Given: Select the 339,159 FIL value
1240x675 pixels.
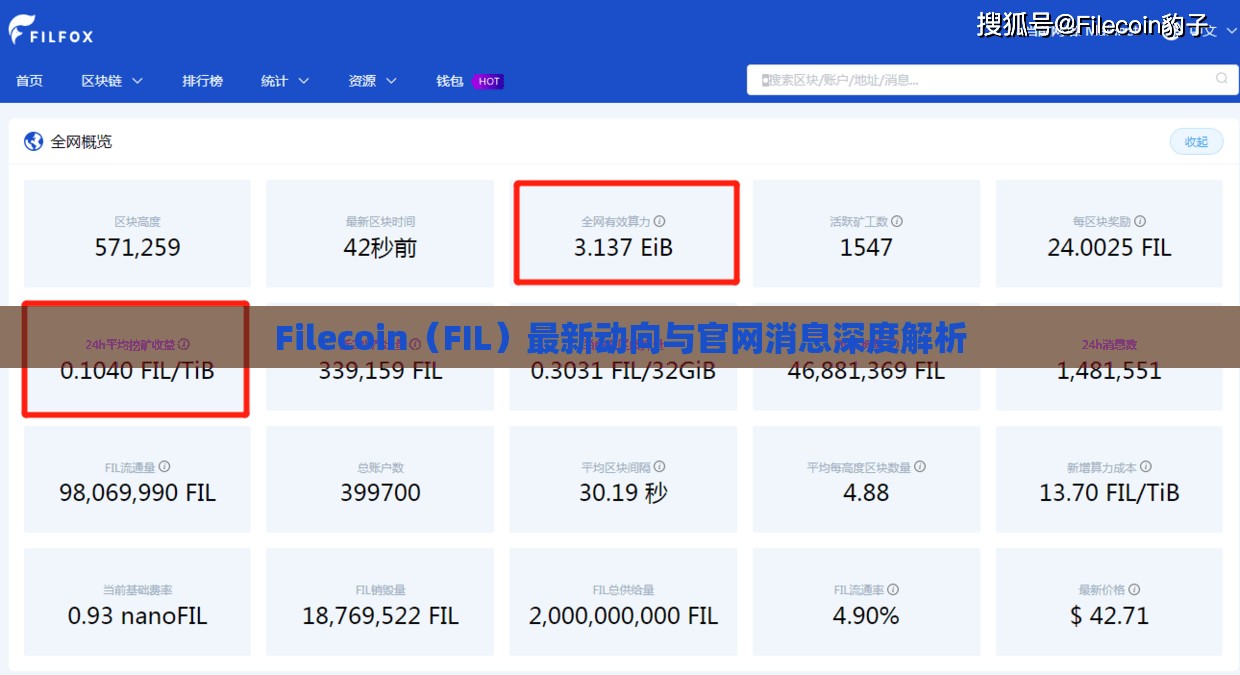Looking at the screenshot, I should coord(380,371).
